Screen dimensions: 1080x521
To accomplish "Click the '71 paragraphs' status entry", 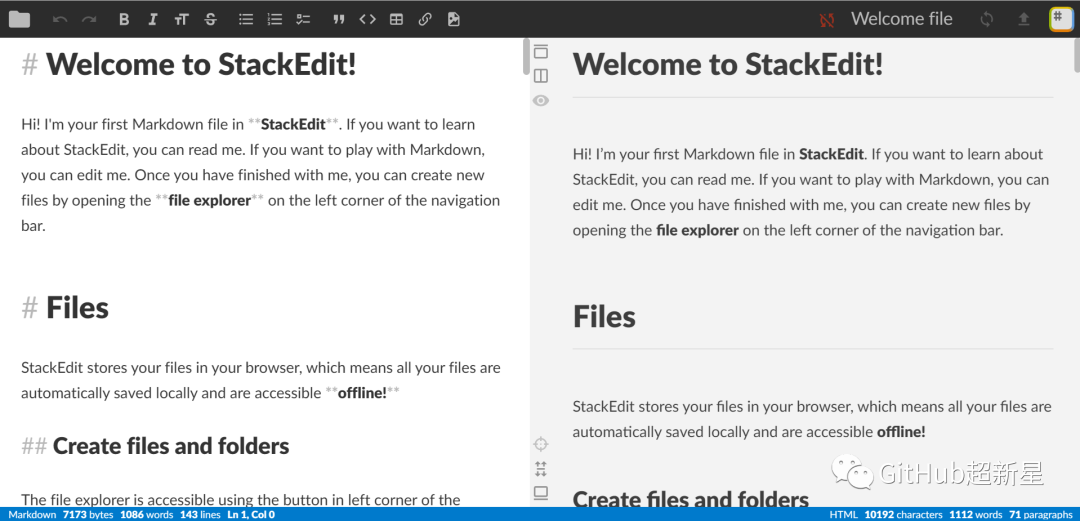I will coord(1039,515).
